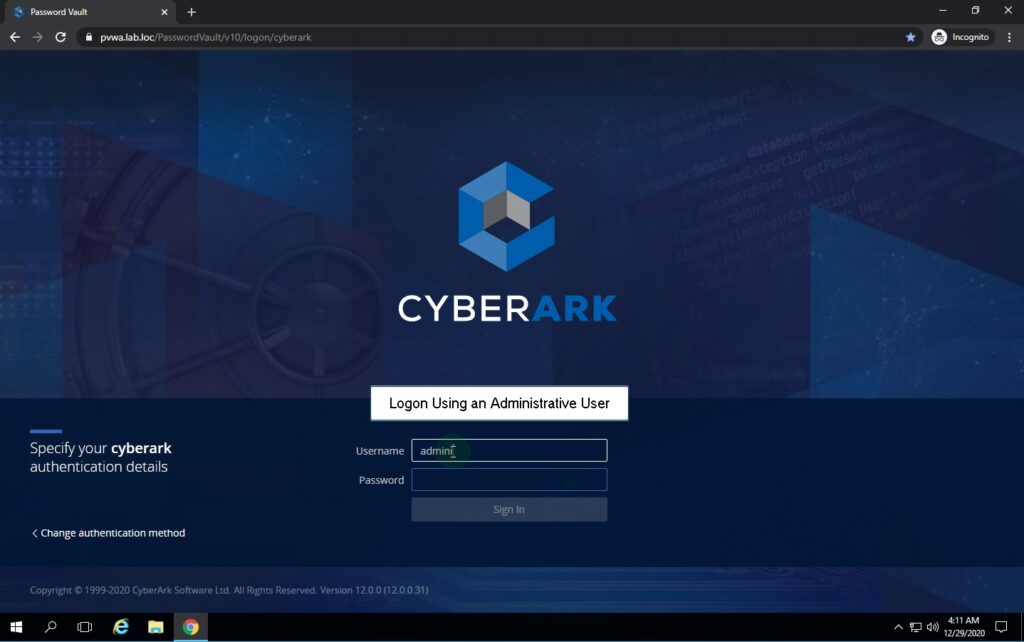Bookmark the page using the star icon
Viewport: 1024px width, 642px height.
tap(910, 36)
